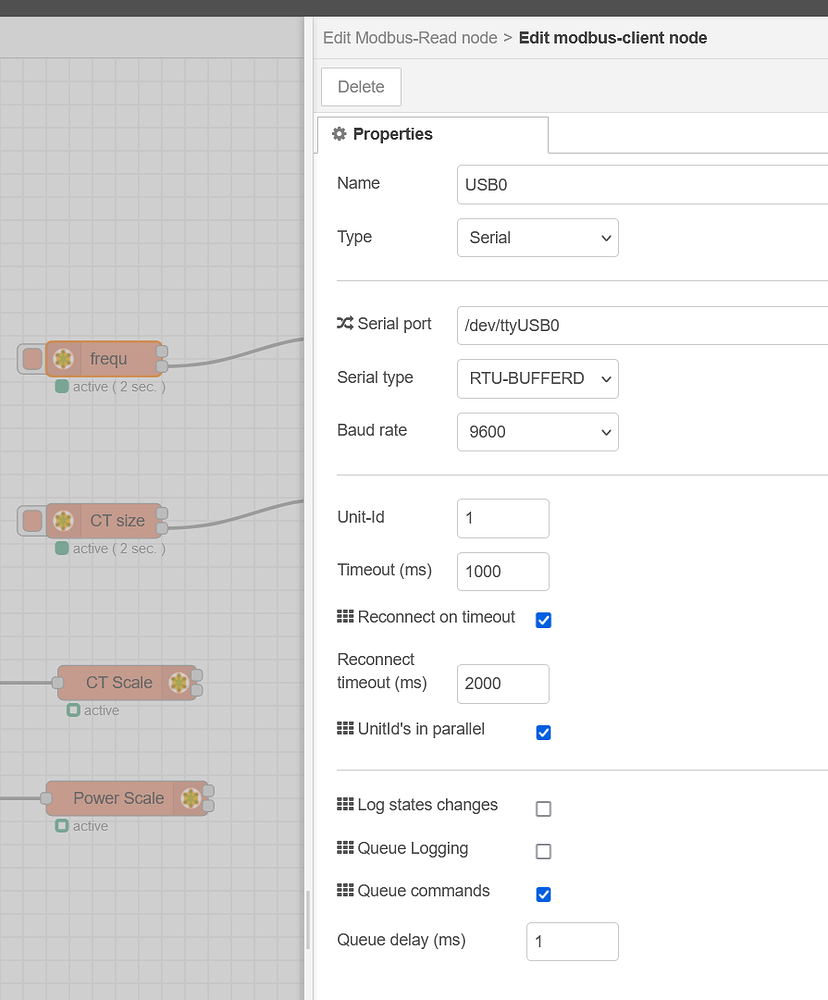
Task: Uncheck UnitId's in parallel
Action: pyautogui.click(x=543, y=732)
